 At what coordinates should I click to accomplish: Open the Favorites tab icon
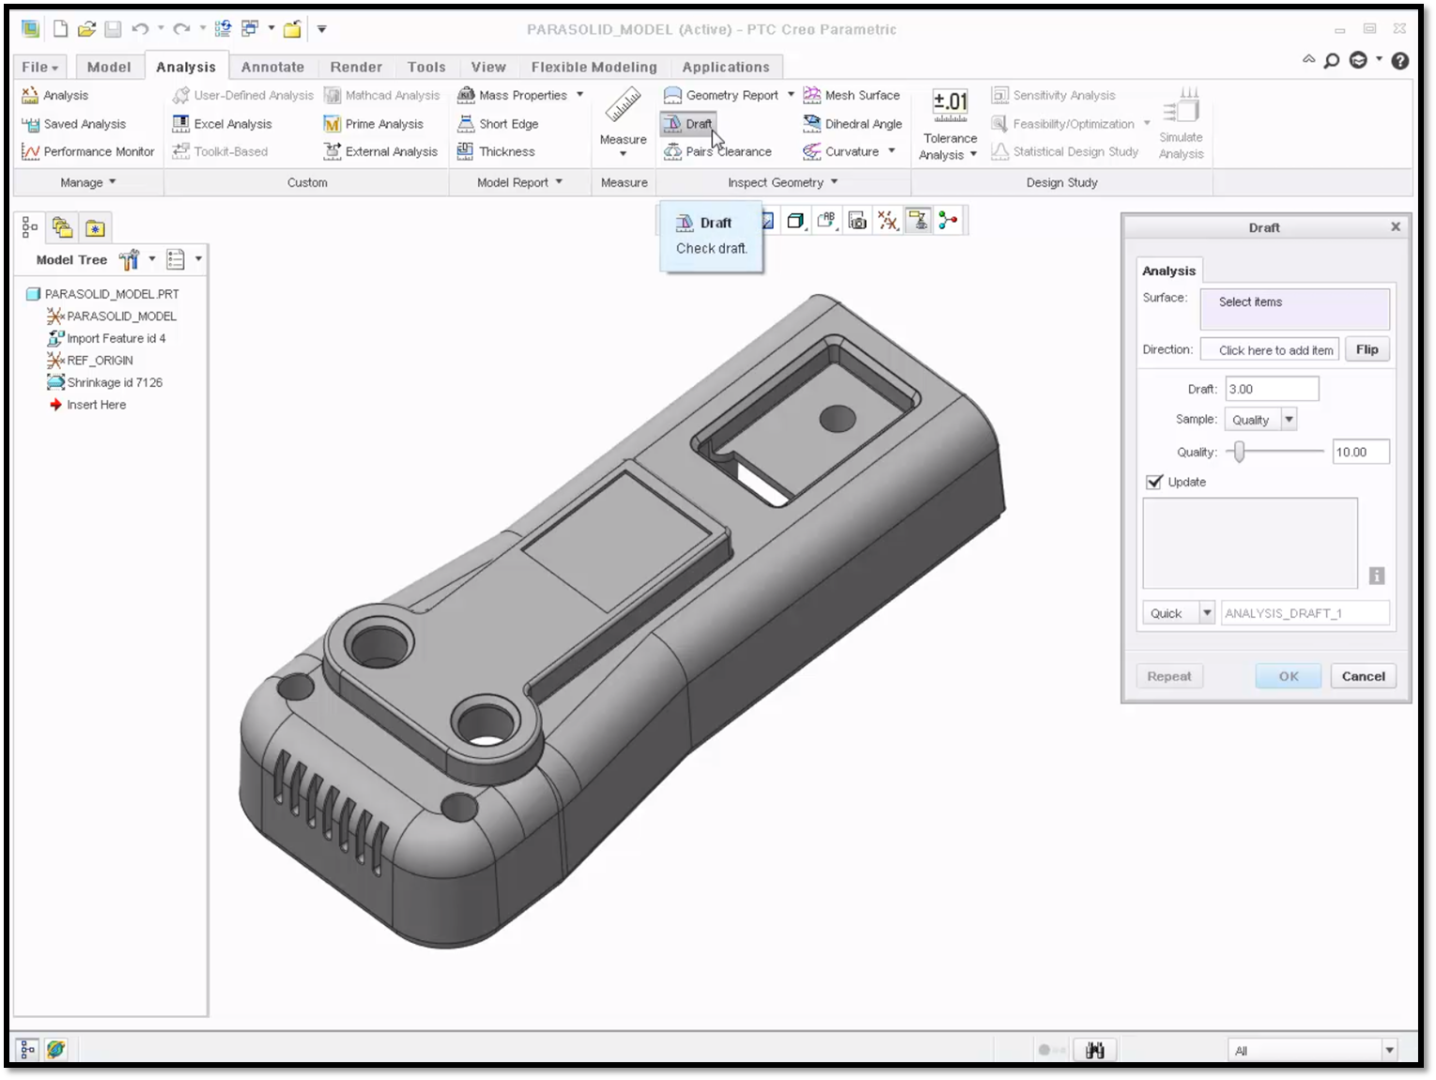[x=95, y=228]
